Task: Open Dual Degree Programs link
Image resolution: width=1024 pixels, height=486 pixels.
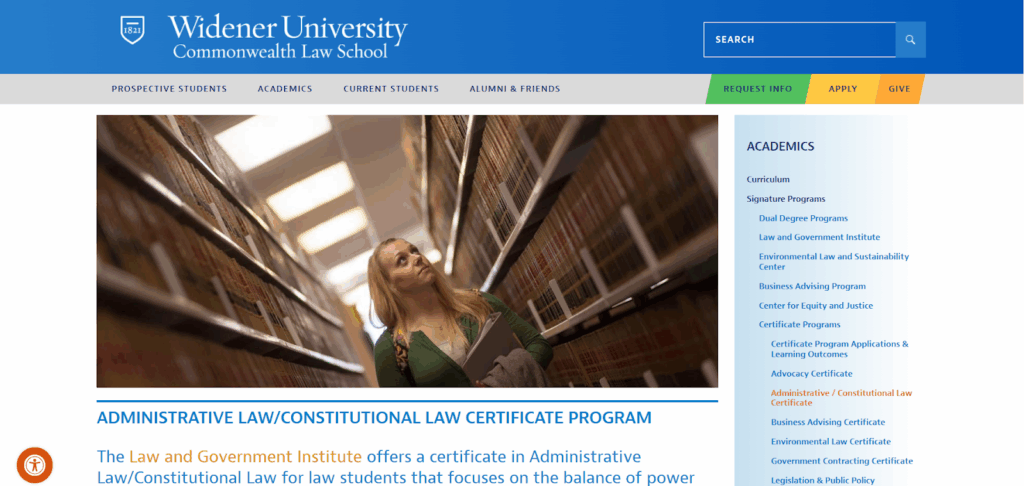Action: tap(803, 218)
